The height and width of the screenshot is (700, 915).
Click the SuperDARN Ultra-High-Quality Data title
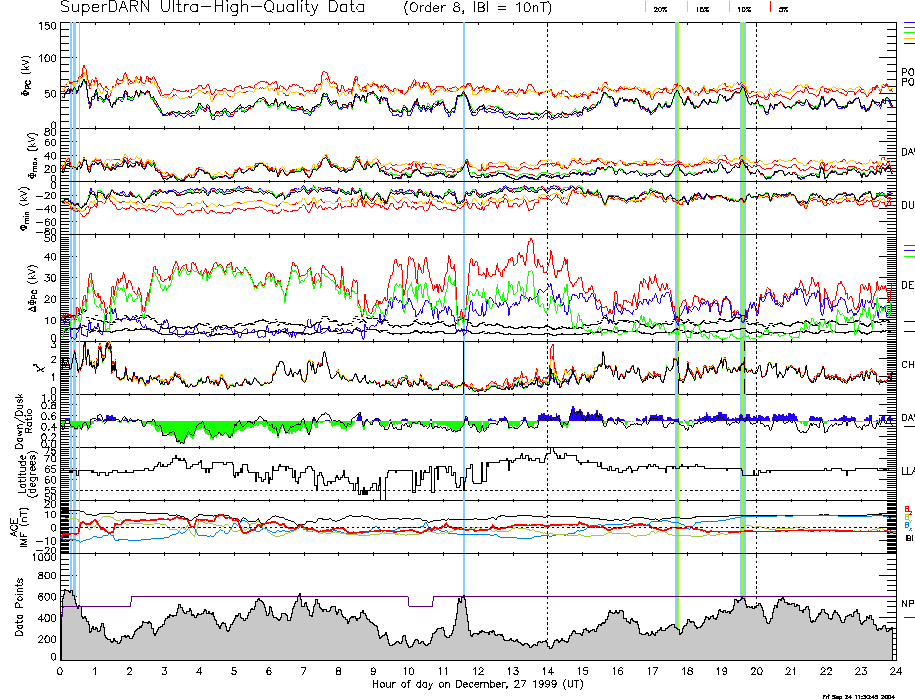pos(208,8)
